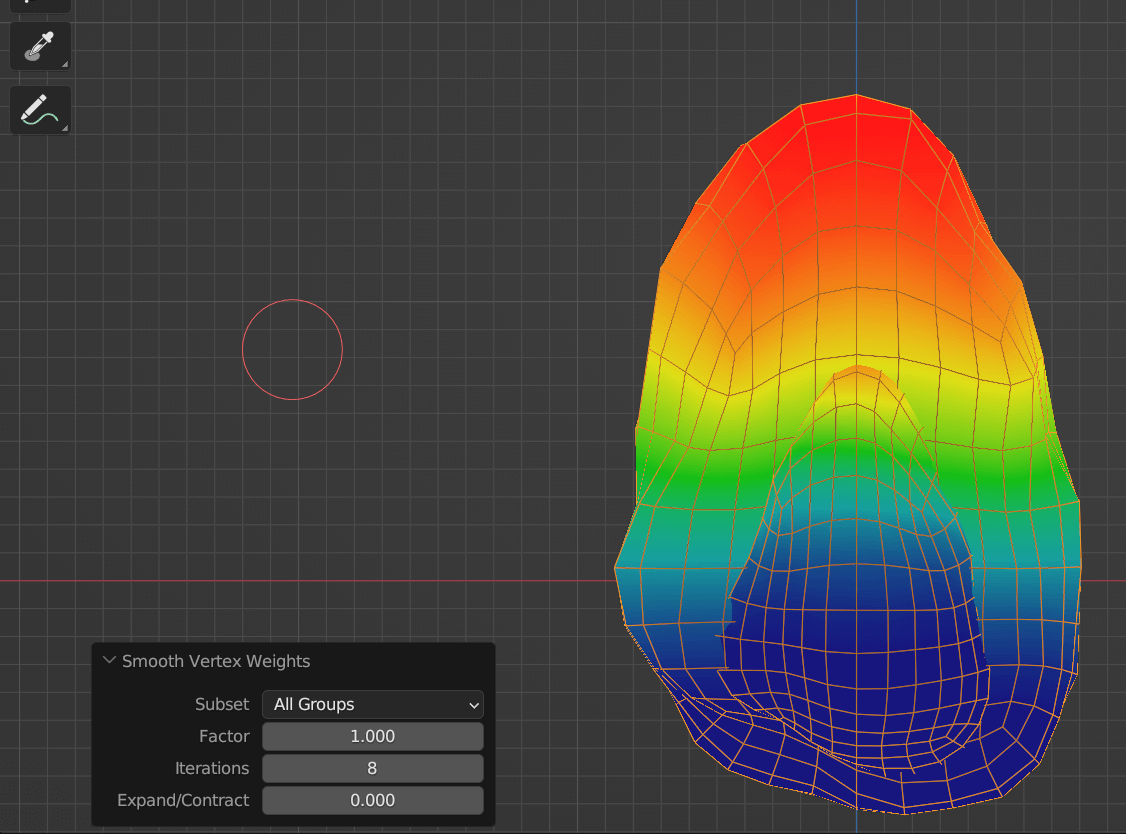Image resolution: width=1126 pixels, height=834 pixels.
Task: Click the Smooth Vertex Weights title
Action: [216, 661]
